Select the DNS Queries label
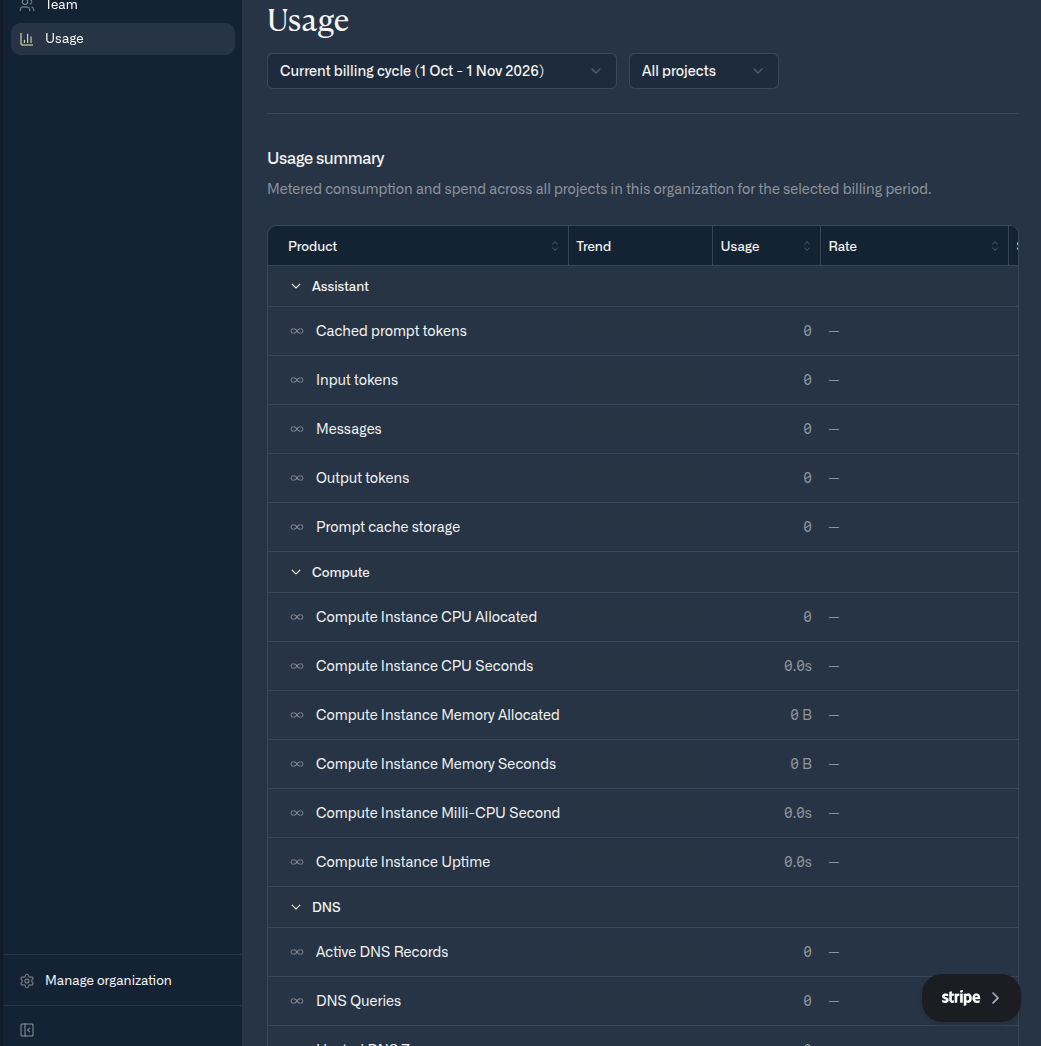The width and height of the screenshot is (1041, 1046). click(359, 1001)
